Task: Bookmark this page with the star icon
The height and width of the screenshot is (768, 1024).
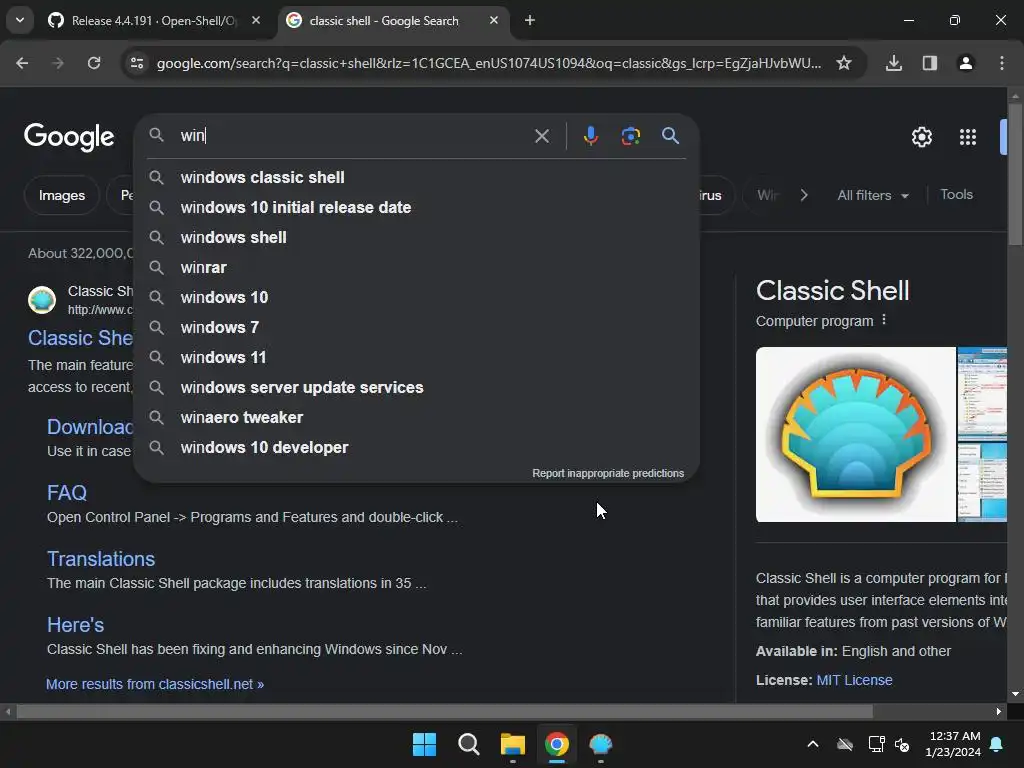Action: 844,63
